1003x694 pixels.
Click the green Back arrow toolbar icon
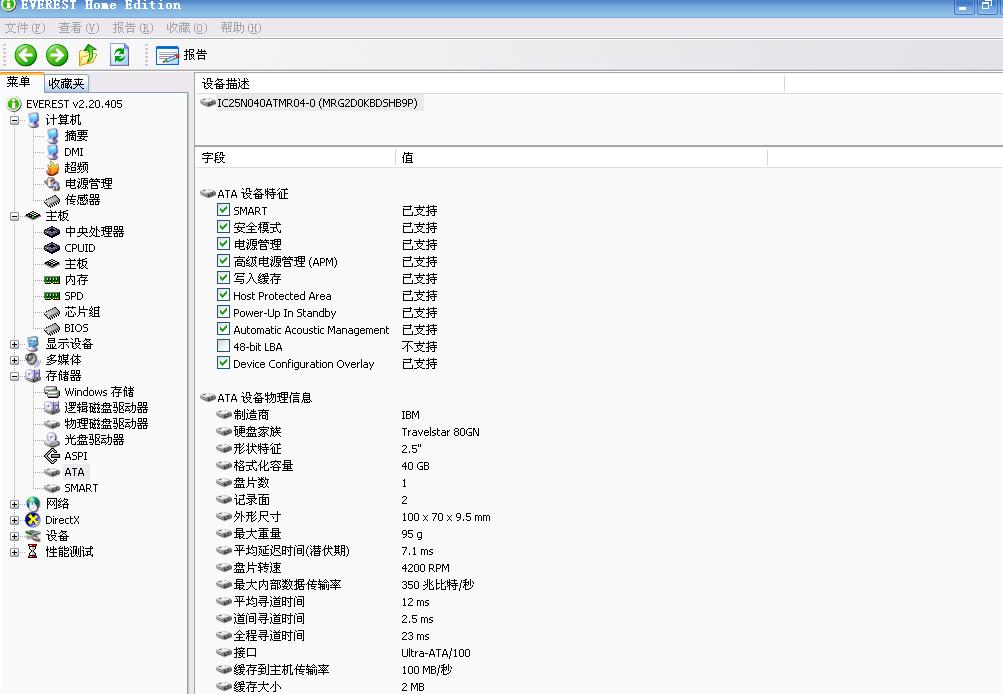(26, 55)
